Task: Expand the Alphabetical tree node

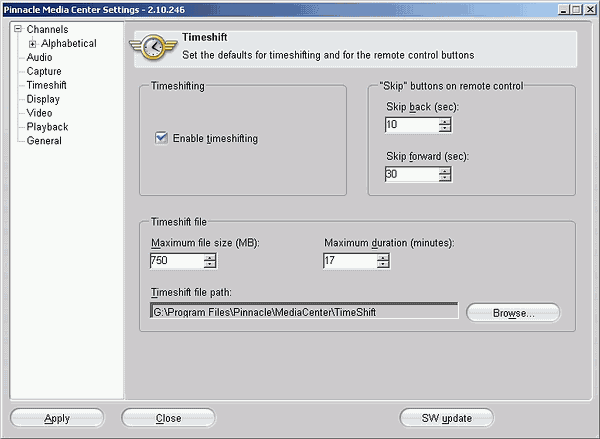Action: (33, 44)
